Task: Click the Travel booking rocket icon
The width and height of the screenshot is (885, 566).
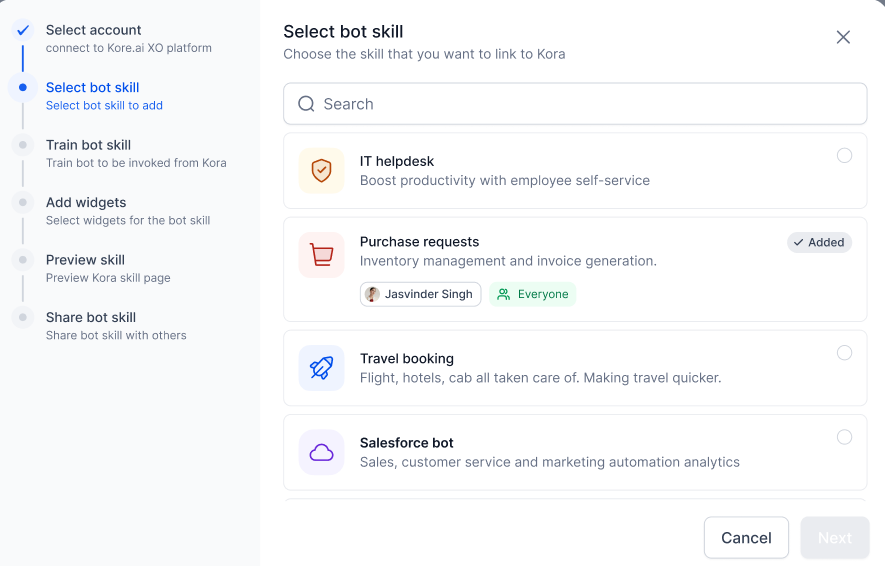Action: (x=321, y=368)
